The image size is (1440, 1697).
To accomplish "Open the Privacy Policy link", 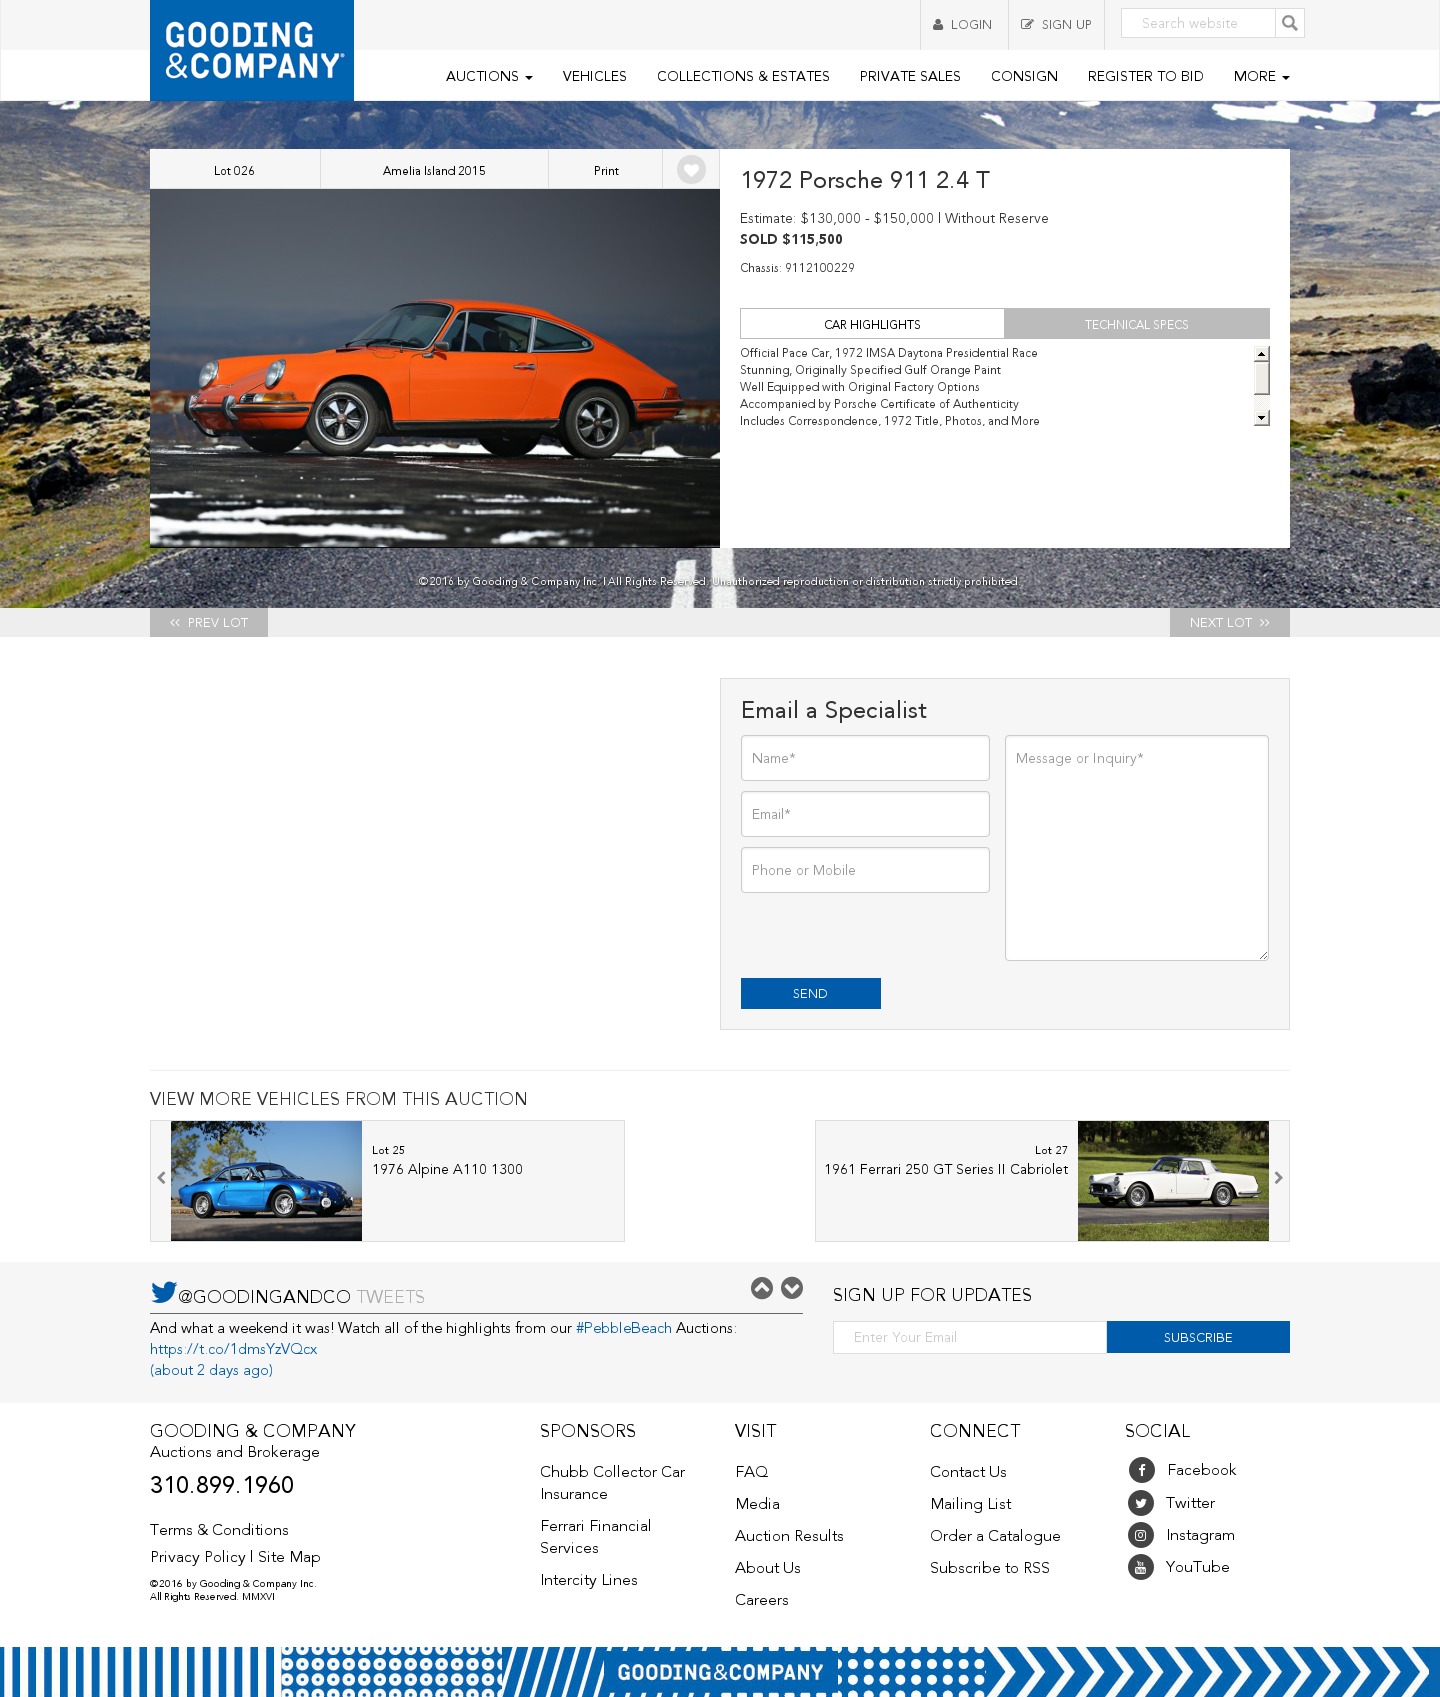I will pyautogui.click(x=198, y=1557).
